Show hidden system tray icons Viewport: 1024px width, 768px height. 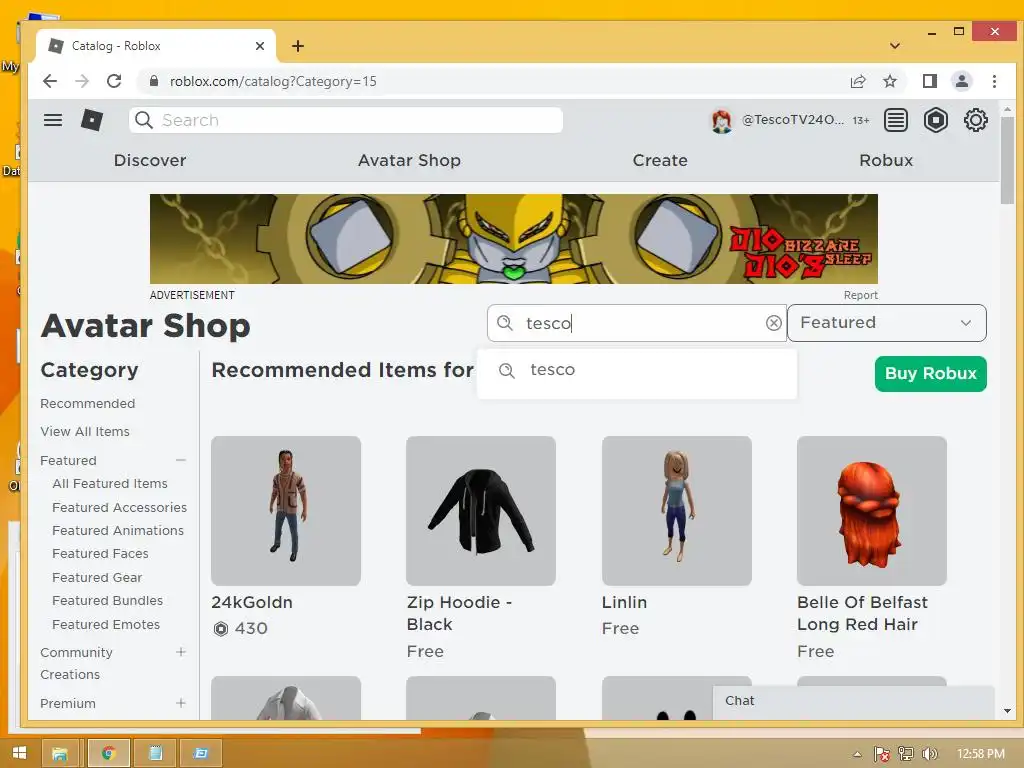(x=857, y=754)
